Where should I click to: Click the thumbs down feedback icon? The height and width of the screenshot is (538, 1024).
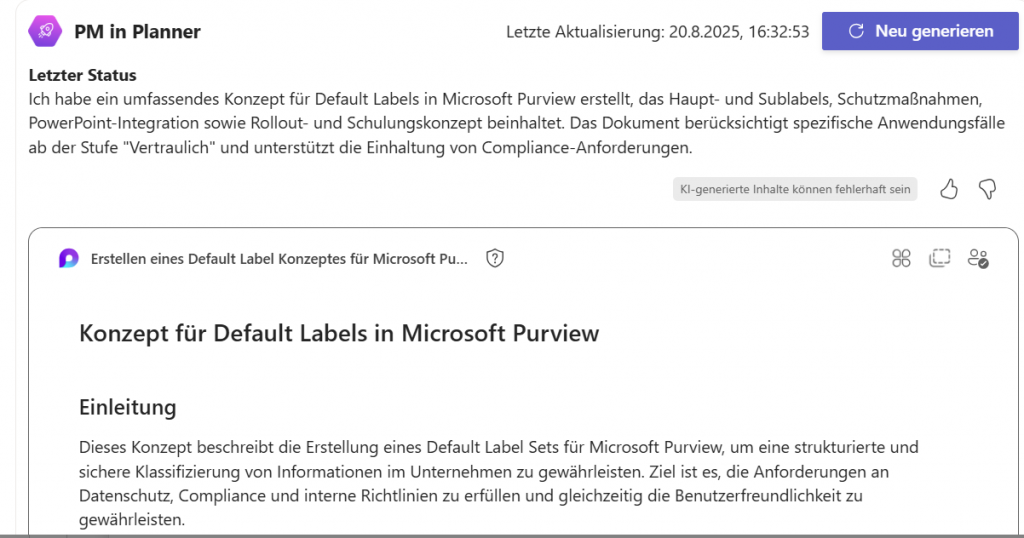tap(987, 189)
